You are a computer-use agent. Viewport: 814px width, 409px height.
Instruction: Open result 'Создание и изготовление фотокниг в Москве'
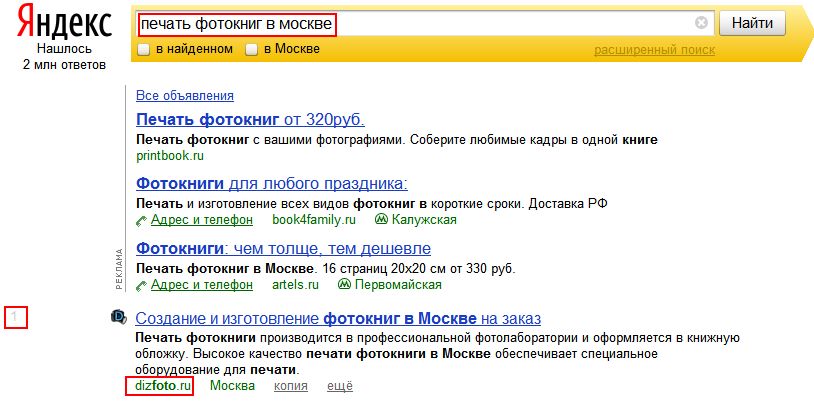click(338, 318)
